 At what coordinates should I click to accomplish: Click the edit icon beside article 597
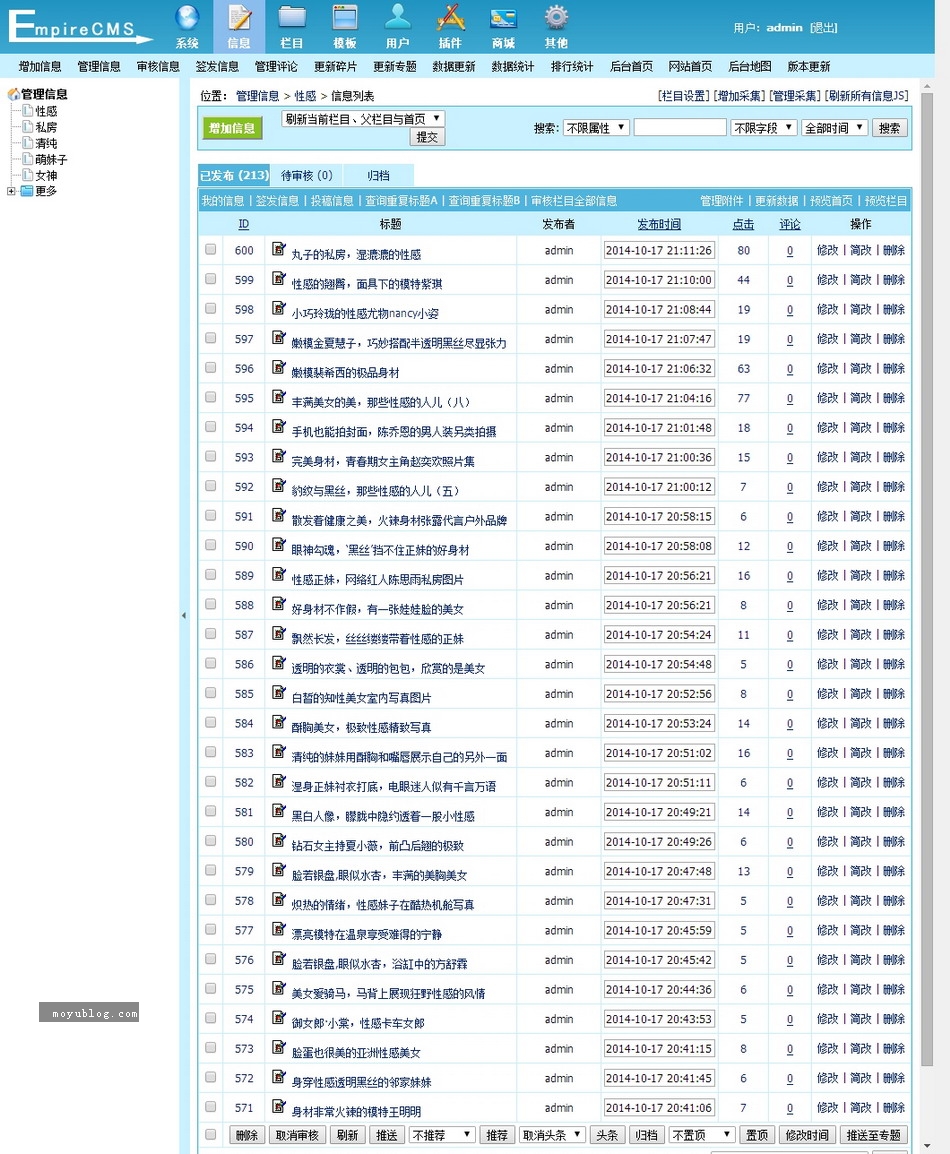pos(278,337)
